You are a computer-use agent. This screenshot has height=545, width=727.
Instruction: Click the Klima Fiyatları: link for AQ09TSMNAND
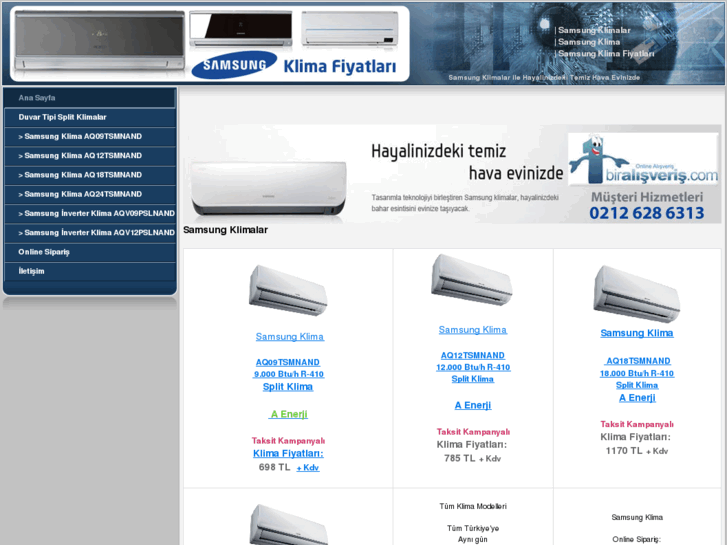288,454
